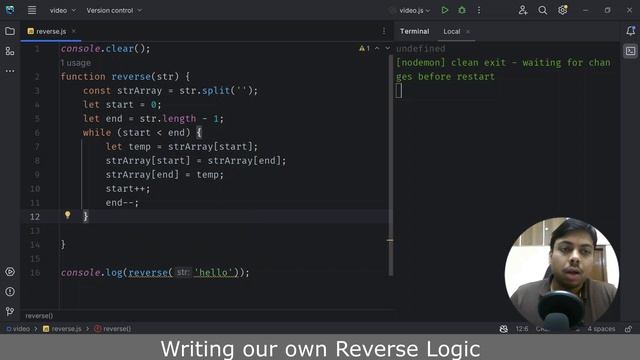Image resolution: width=640 pixels, height=360 pixels.
Task: Open Code With Me user icon
Action: [522, 10]
